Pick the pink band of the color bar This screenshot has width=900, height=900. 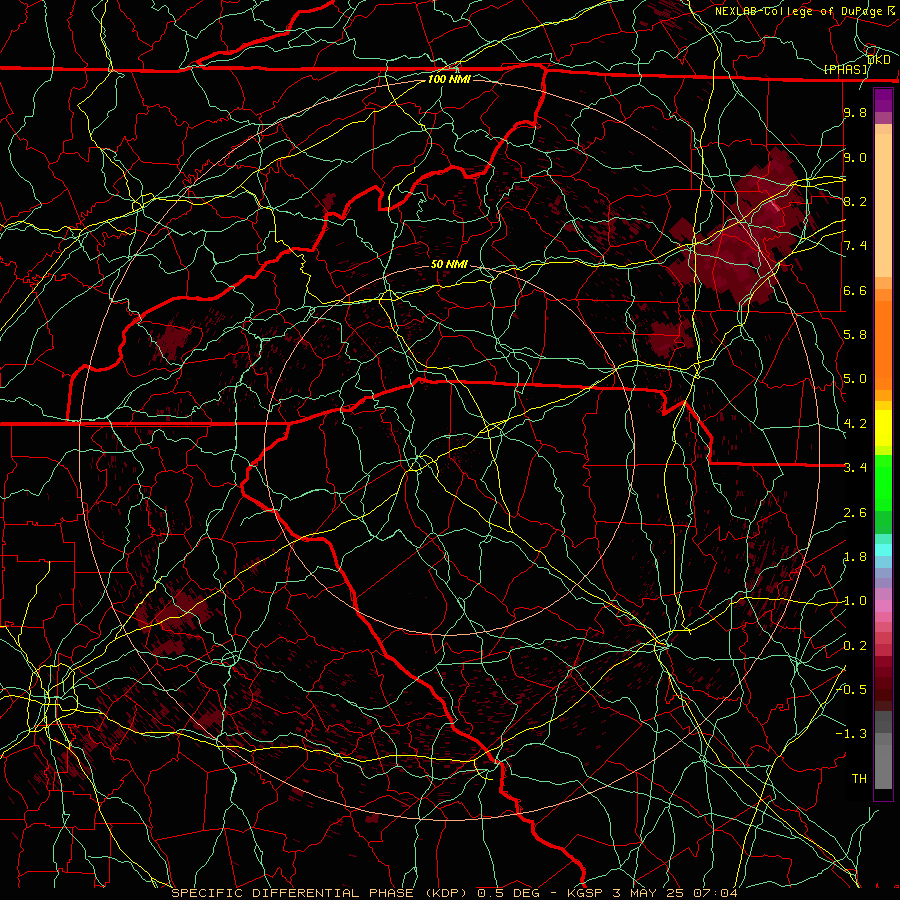pos(883,606)
